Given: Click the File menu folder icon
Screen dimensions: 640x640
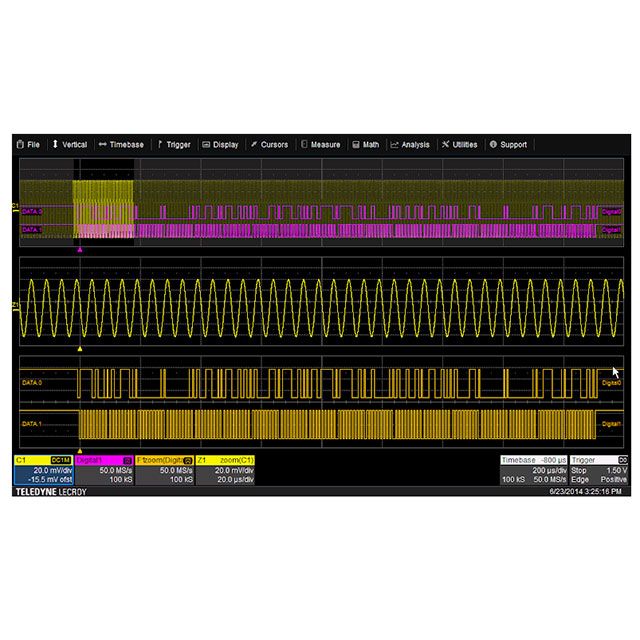Looking at the screenshot, I should pyautogui.click(x=20, y=144).
